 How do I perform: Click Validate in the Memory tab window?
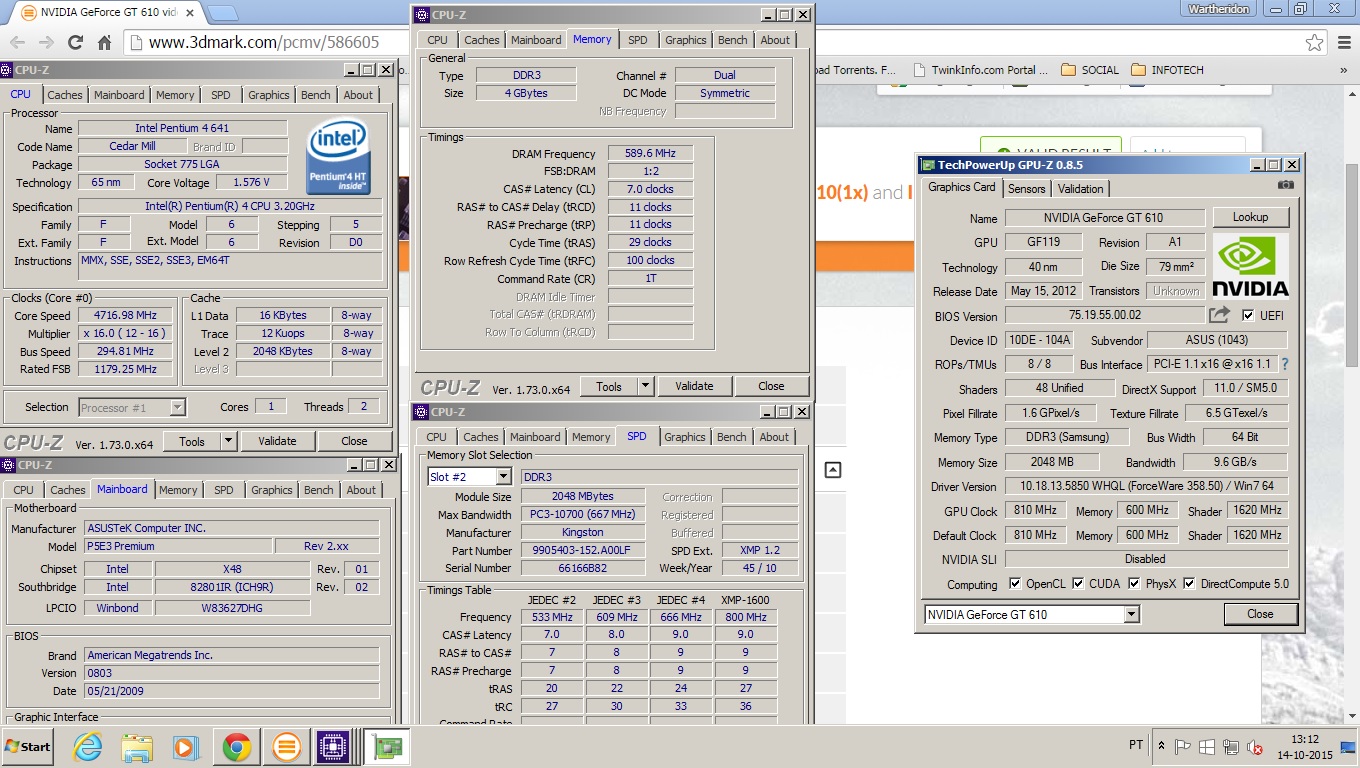(694, 386)
